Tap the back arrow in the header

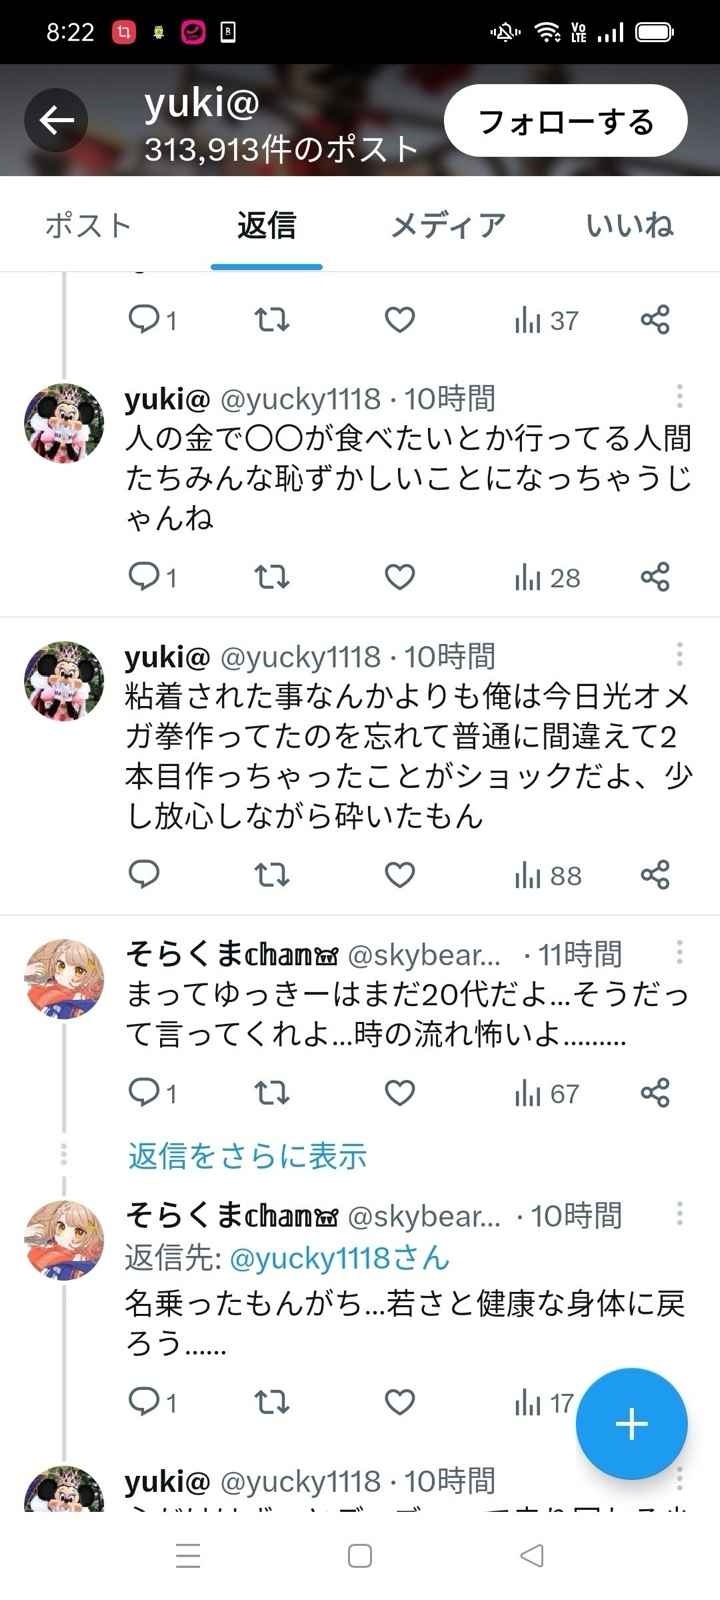(56, 121)
